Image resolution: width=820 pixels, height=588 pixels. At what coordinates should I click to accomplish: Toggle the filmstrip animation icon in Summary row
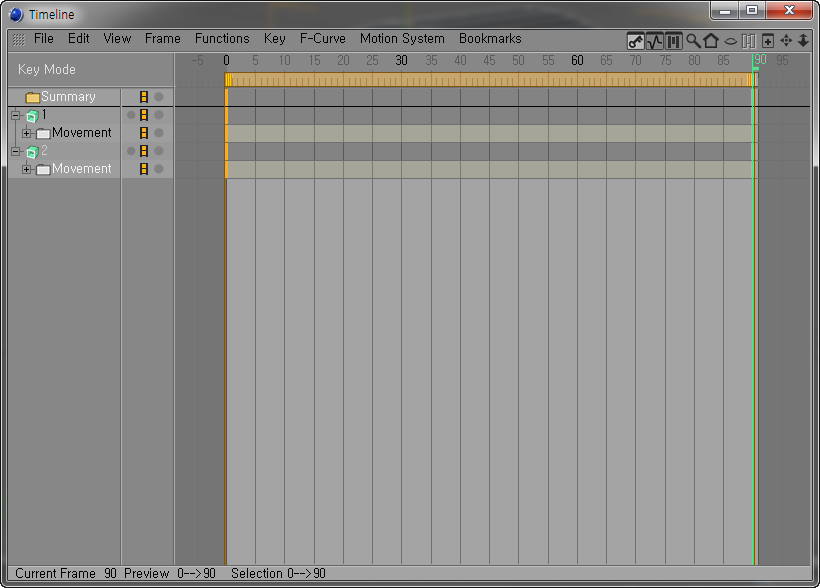click(x=144, y=97)
